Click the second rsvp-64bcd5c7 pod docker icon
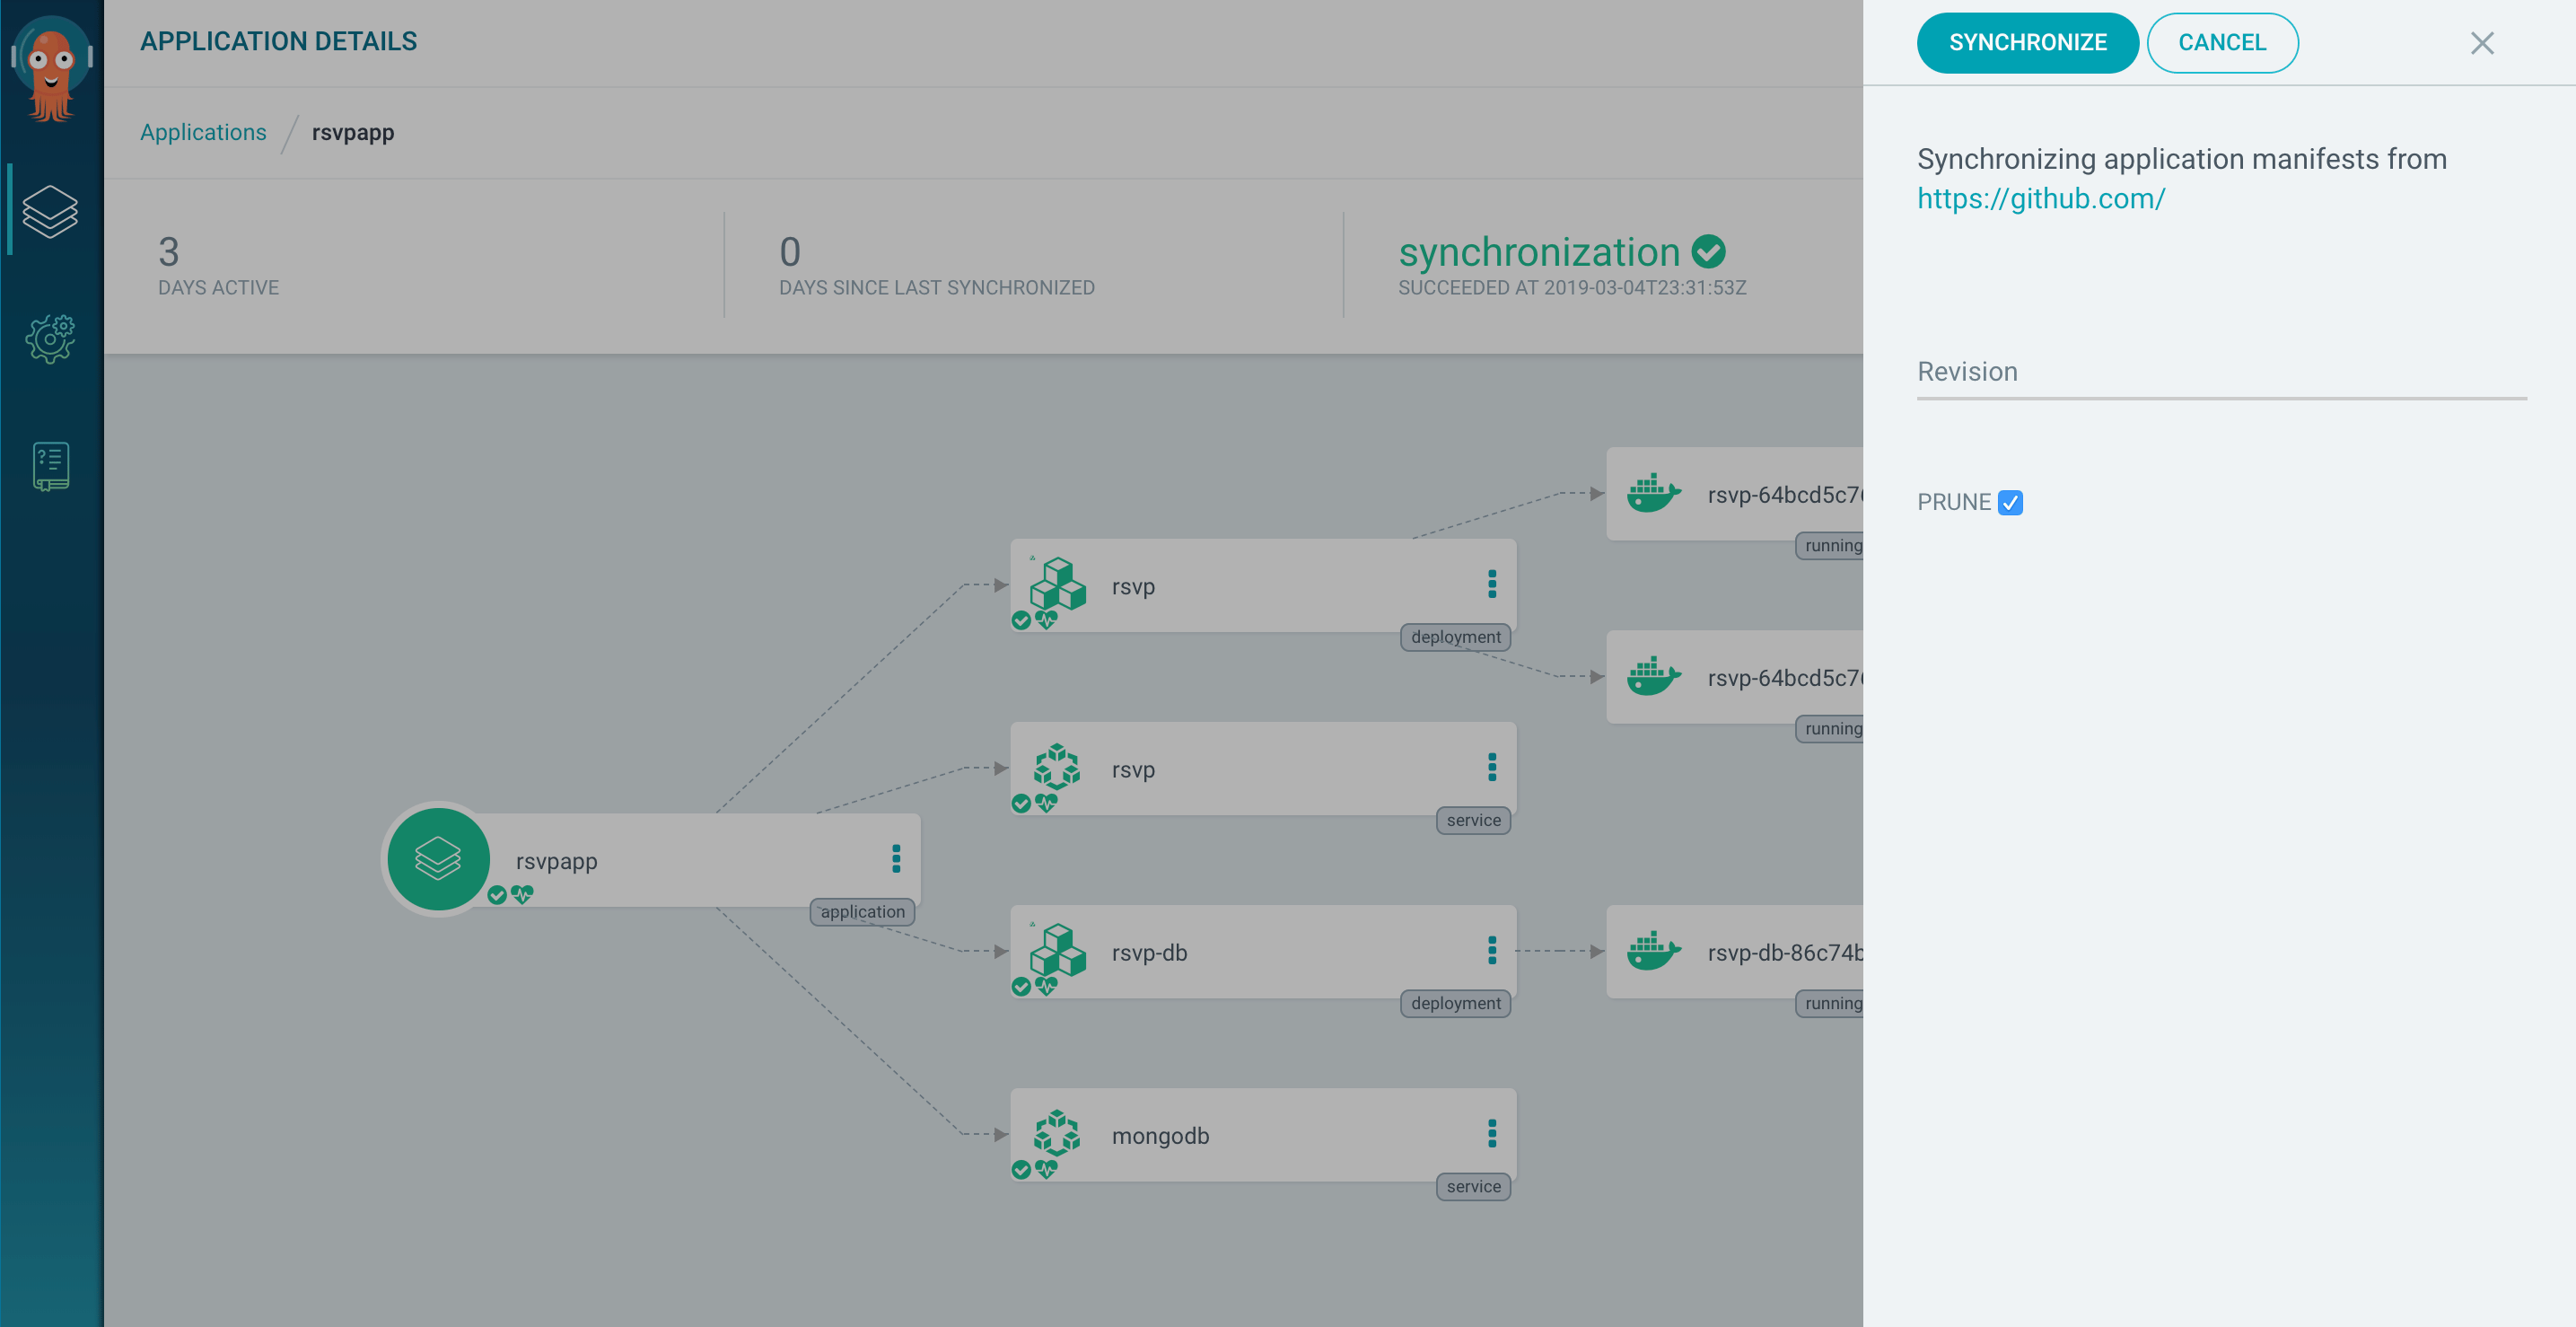The width and height of the screenshot is (2576, 1327). (1653, 677)
